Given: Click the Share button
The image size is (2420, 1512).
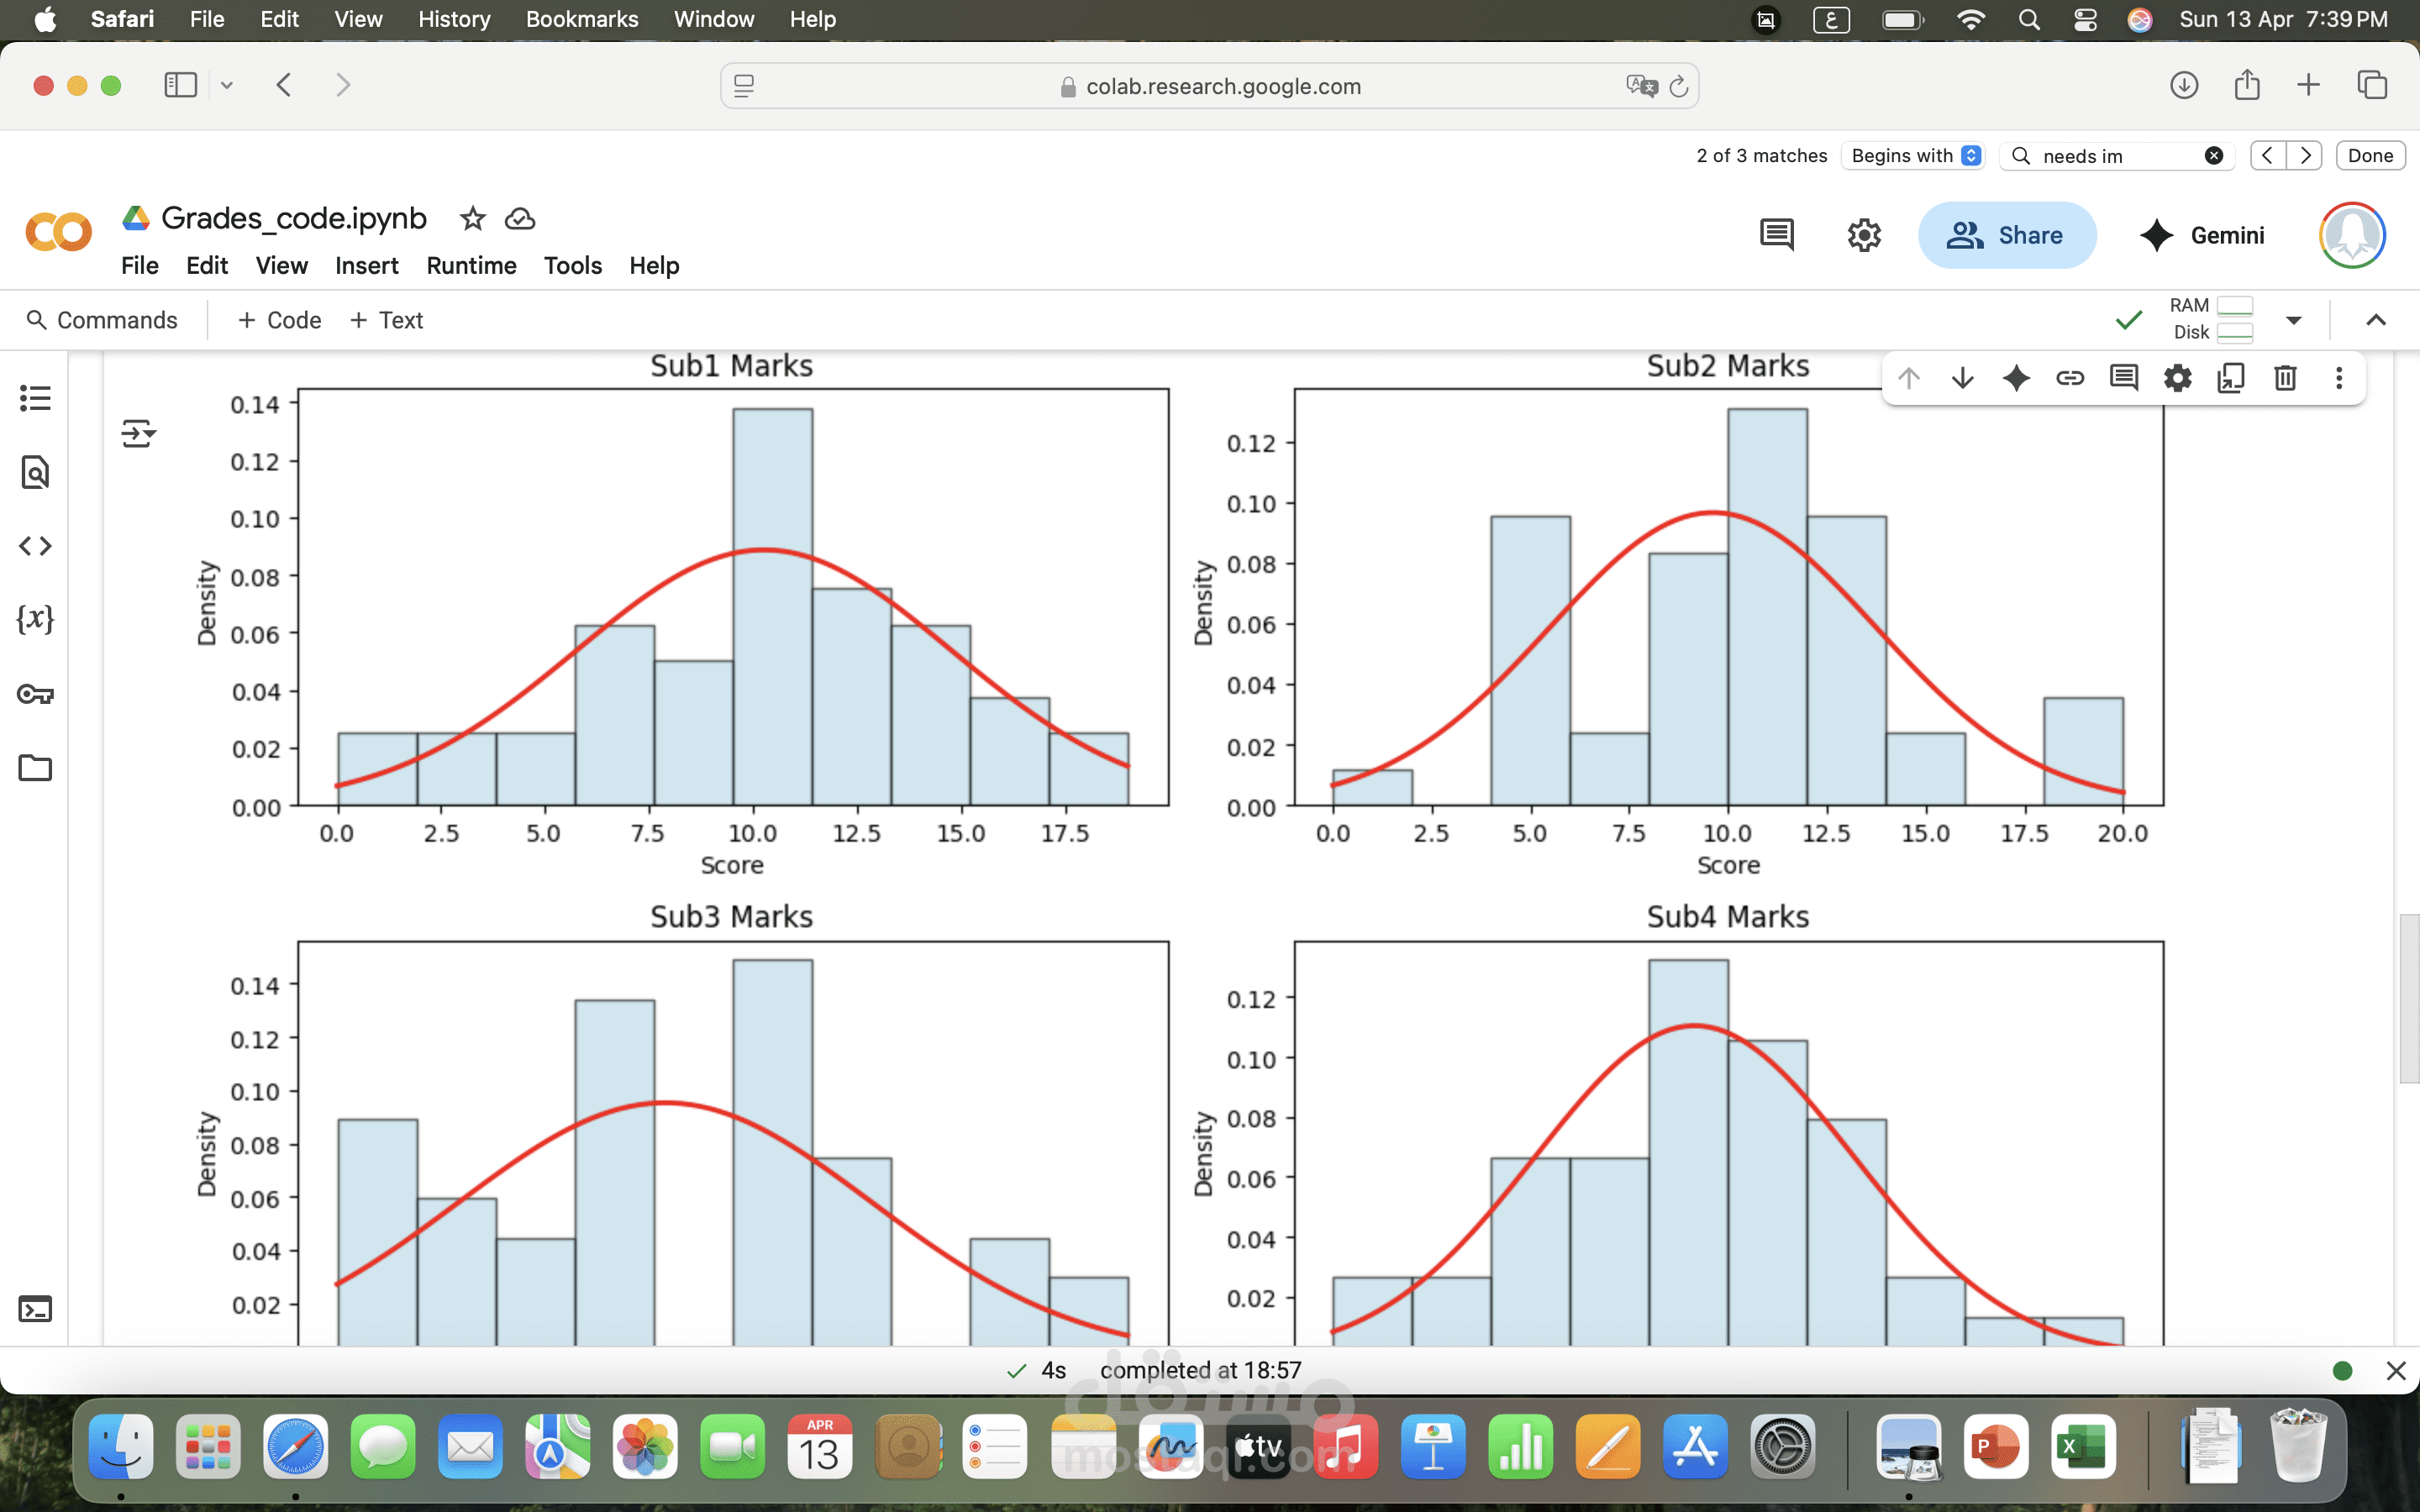Looking at the screenshot, I should [2006, 235].
